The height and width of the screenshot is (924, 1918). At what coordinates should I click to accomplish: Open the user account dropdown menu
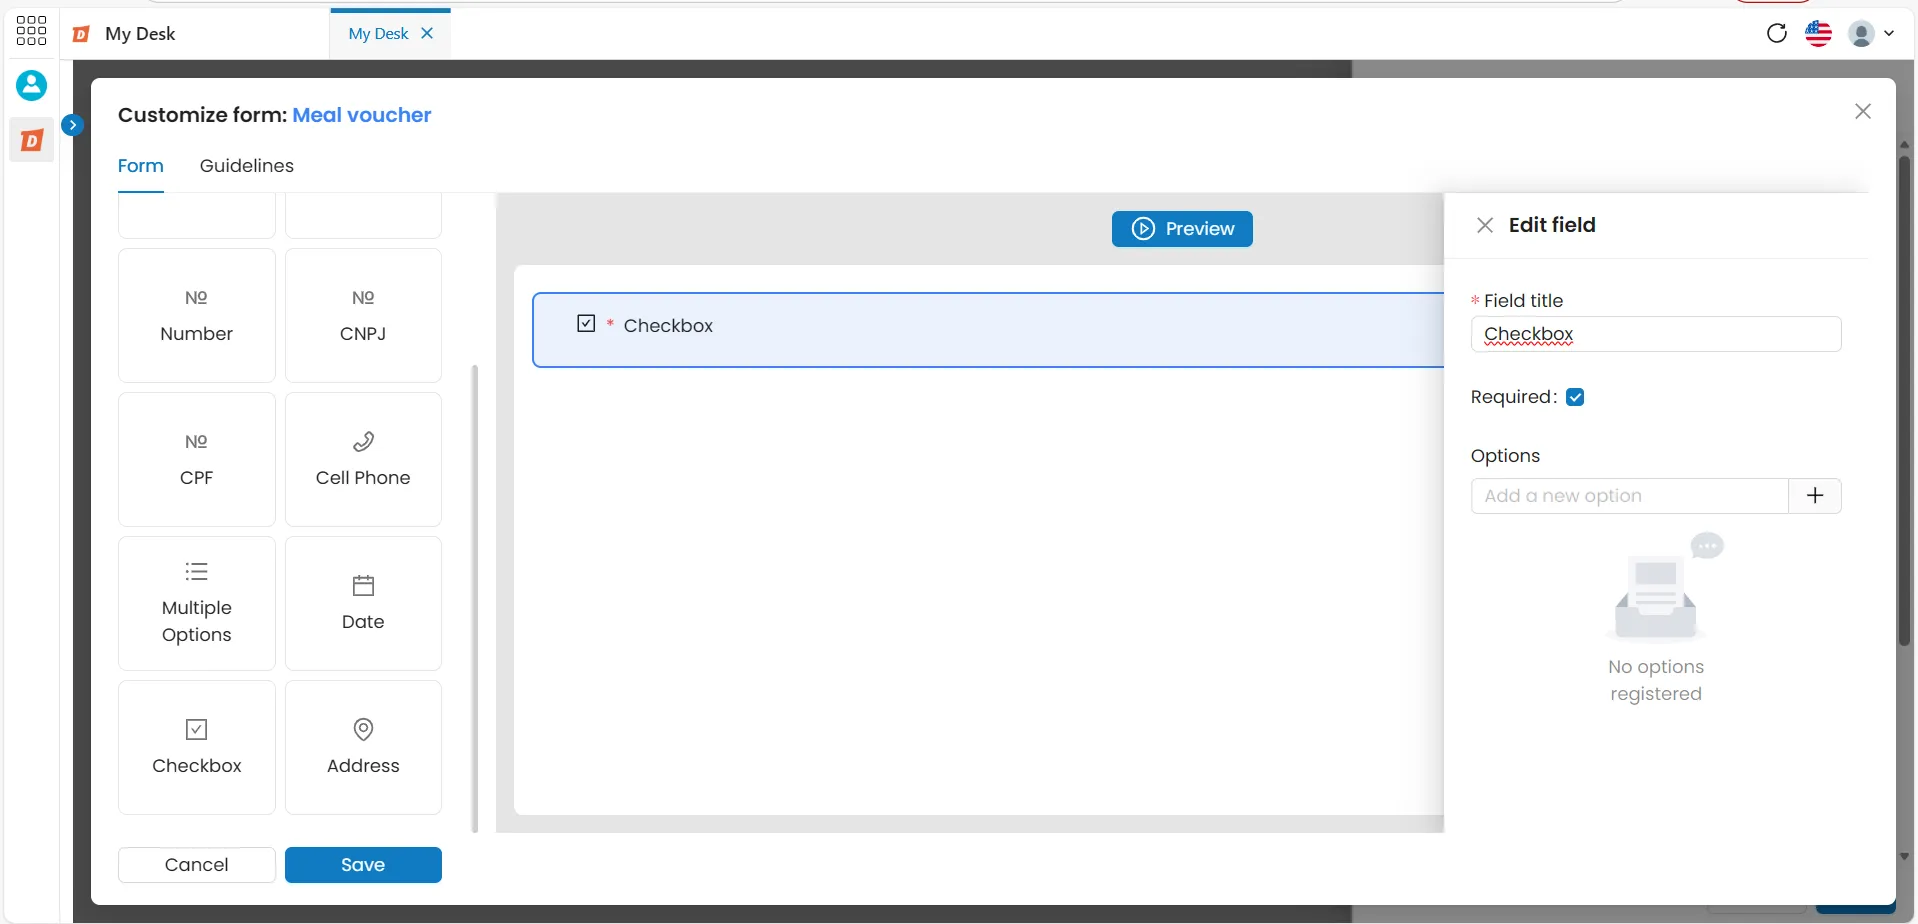pos(1871,33)
